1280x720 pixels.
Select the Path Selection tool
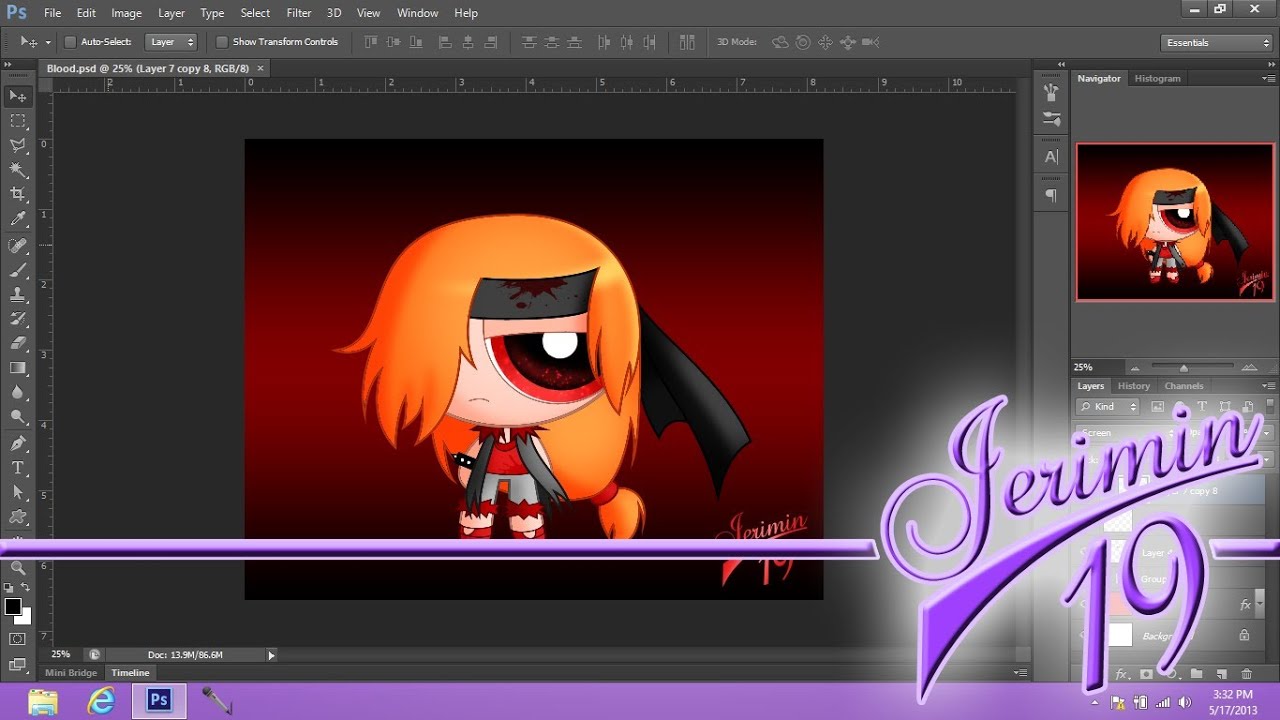[x=18, y=493]
